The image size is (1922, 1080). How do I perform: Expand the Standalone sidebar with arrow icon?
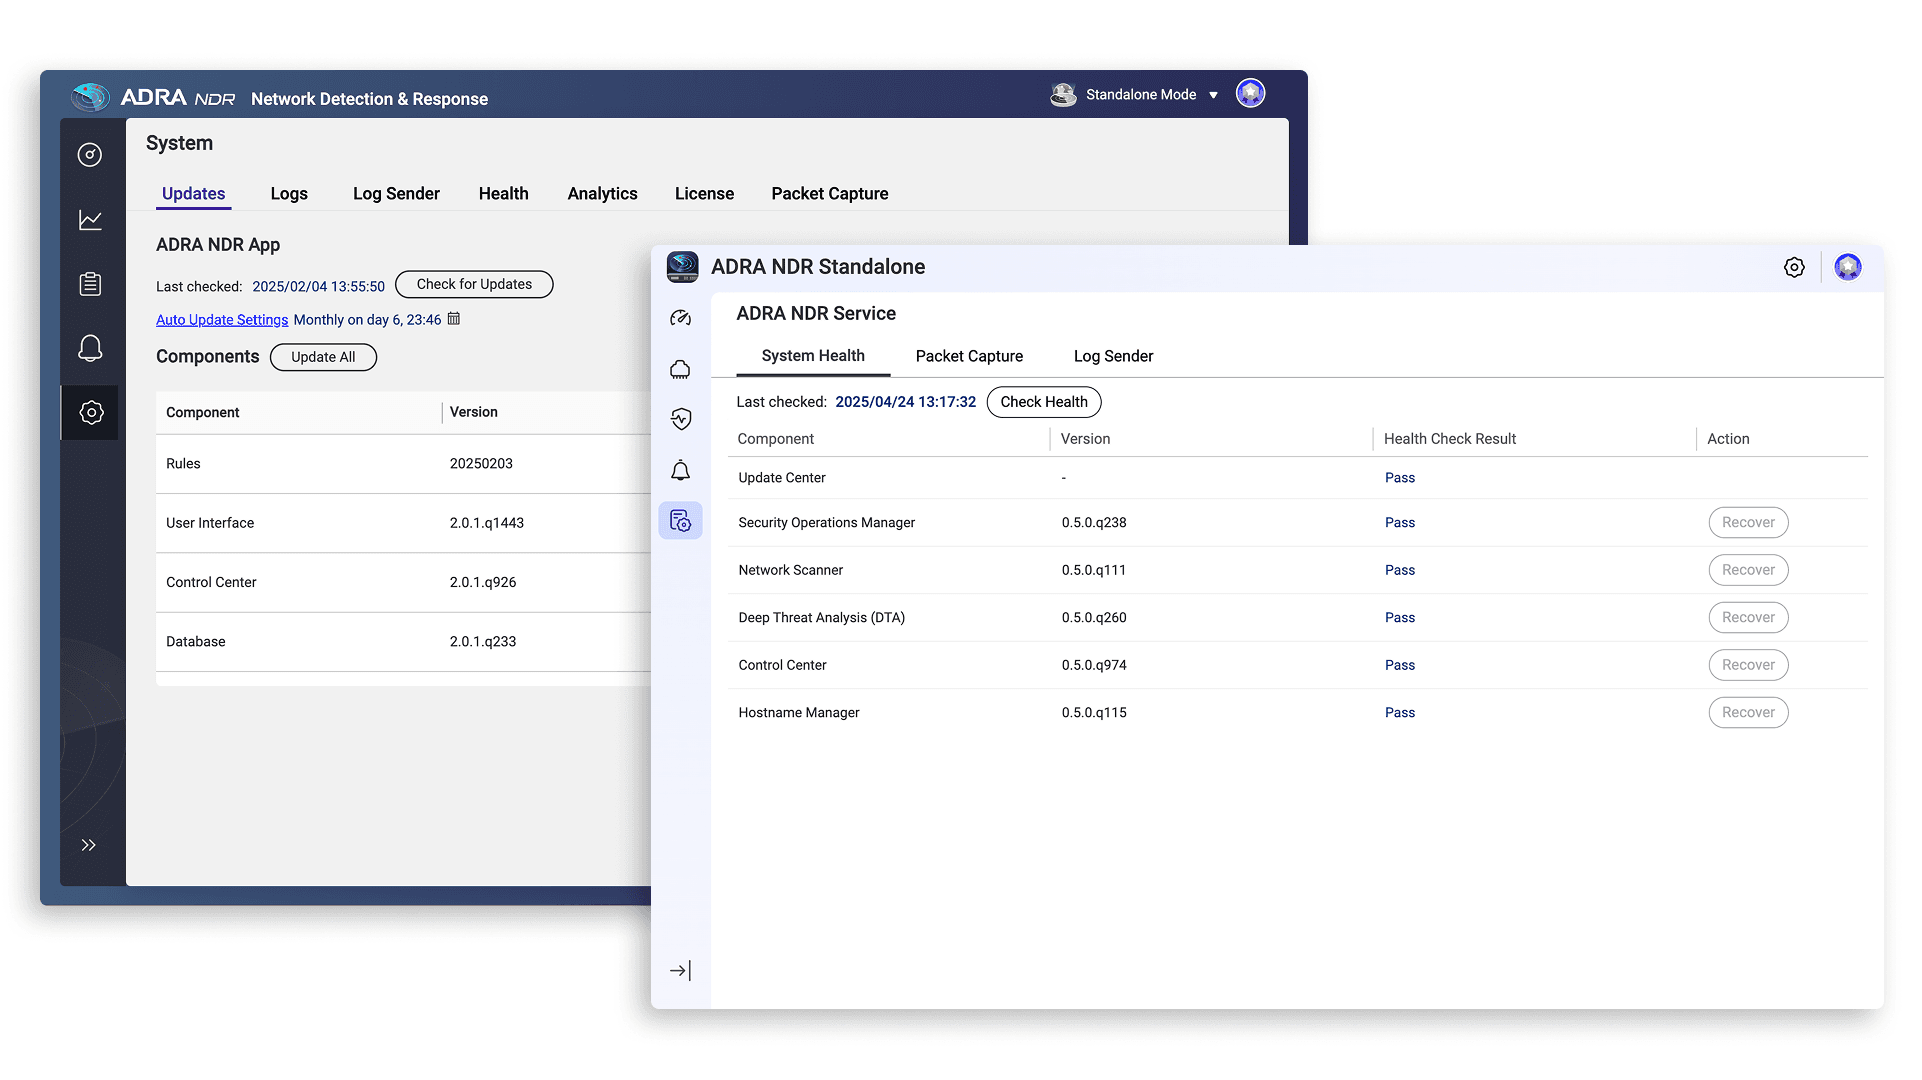pyautogui.click(x=681, y=971)
